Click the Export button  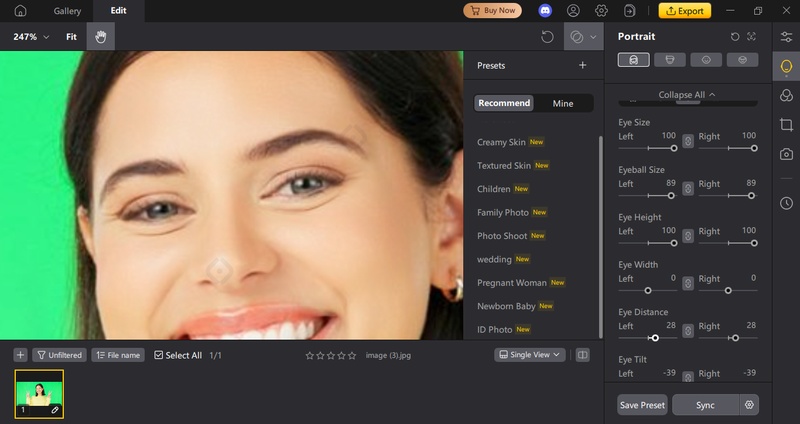click(684, 11)
